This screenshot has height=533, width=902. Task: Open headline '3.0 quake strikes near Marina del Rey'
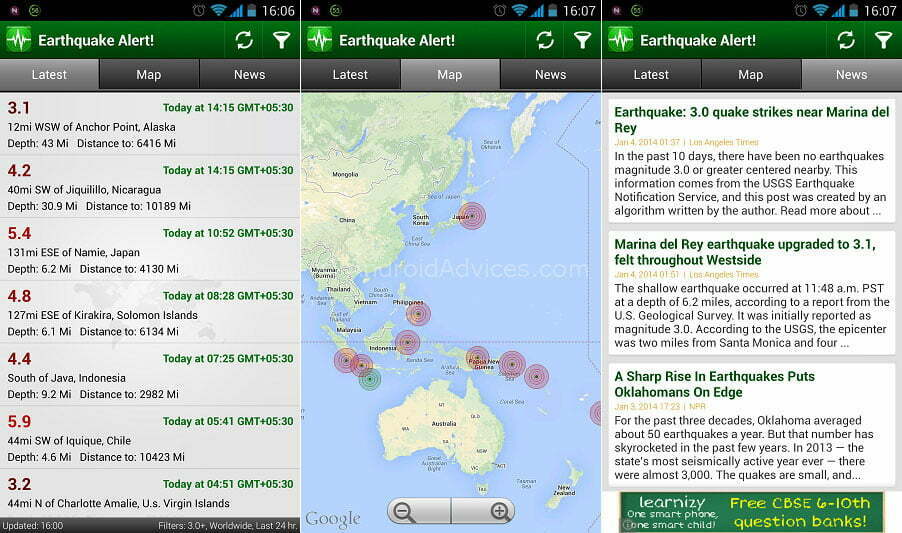(752, 120)
